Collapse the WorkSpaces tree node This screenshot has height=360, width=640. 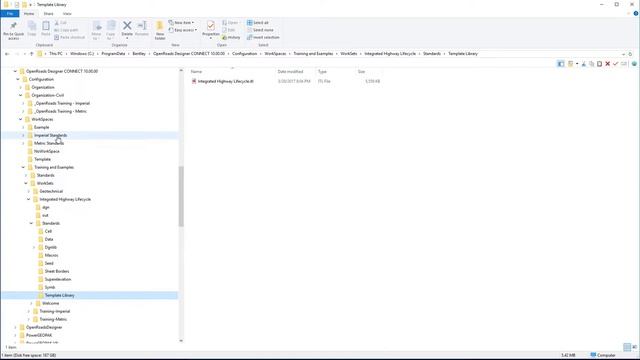coord(20,119)
